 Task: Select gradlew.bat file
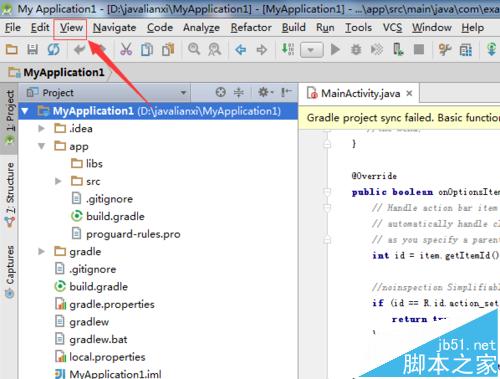[91, 340]
